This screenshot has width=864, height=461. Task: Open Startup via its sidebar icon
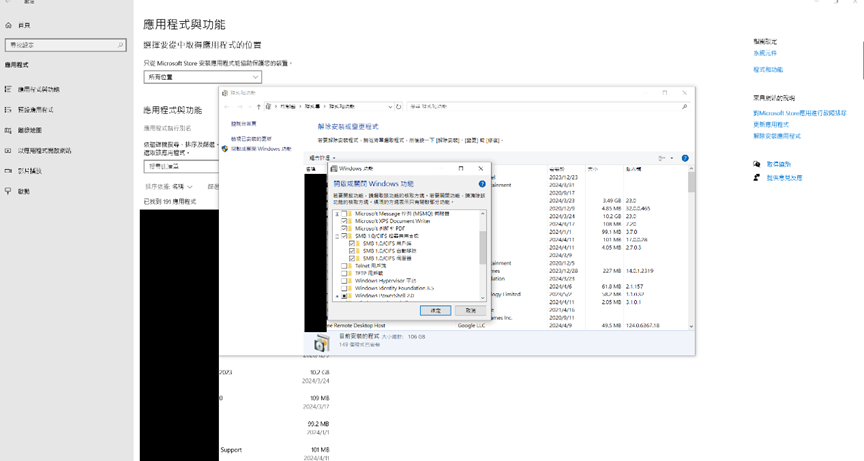coord(8,191)
